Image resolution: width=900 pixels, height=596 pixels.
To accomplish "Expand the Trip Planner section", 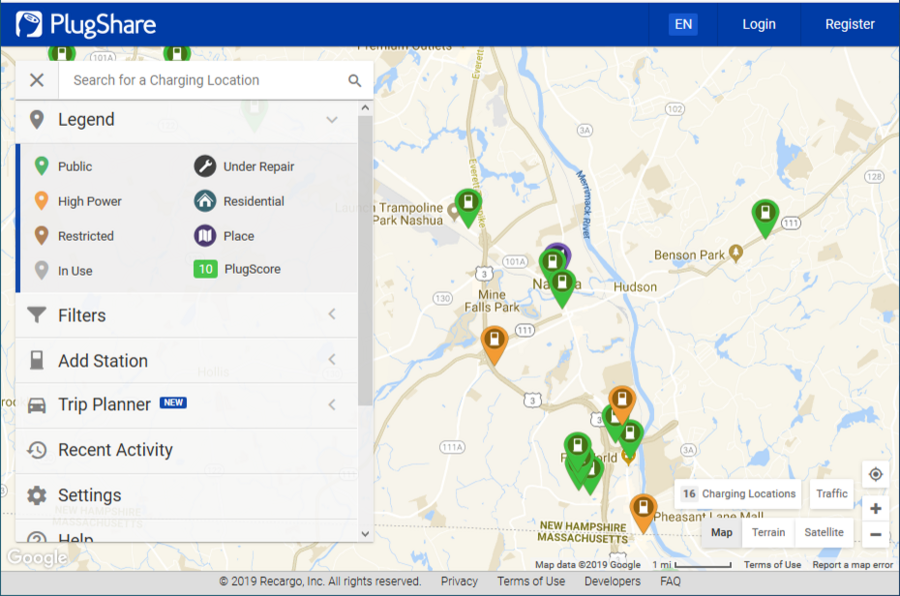I will pos(332,405).
